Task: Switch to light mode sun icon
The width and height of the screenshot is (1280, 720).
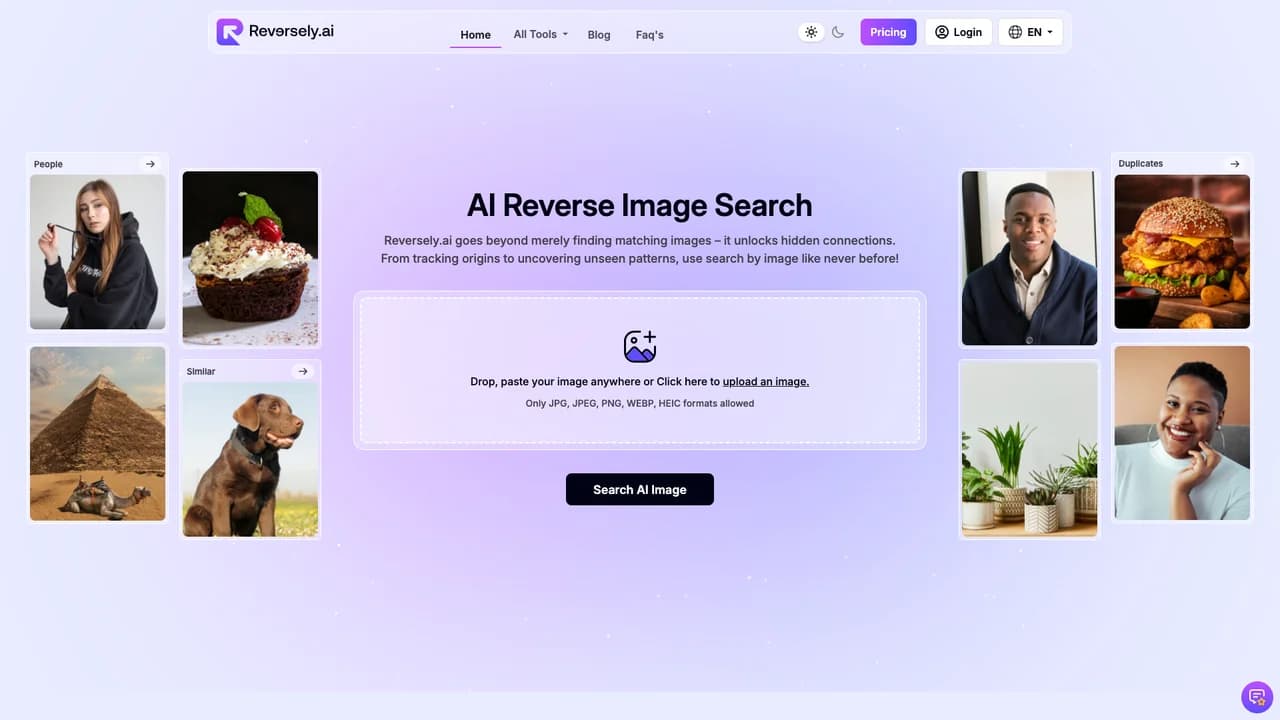Action: [811, 32]
